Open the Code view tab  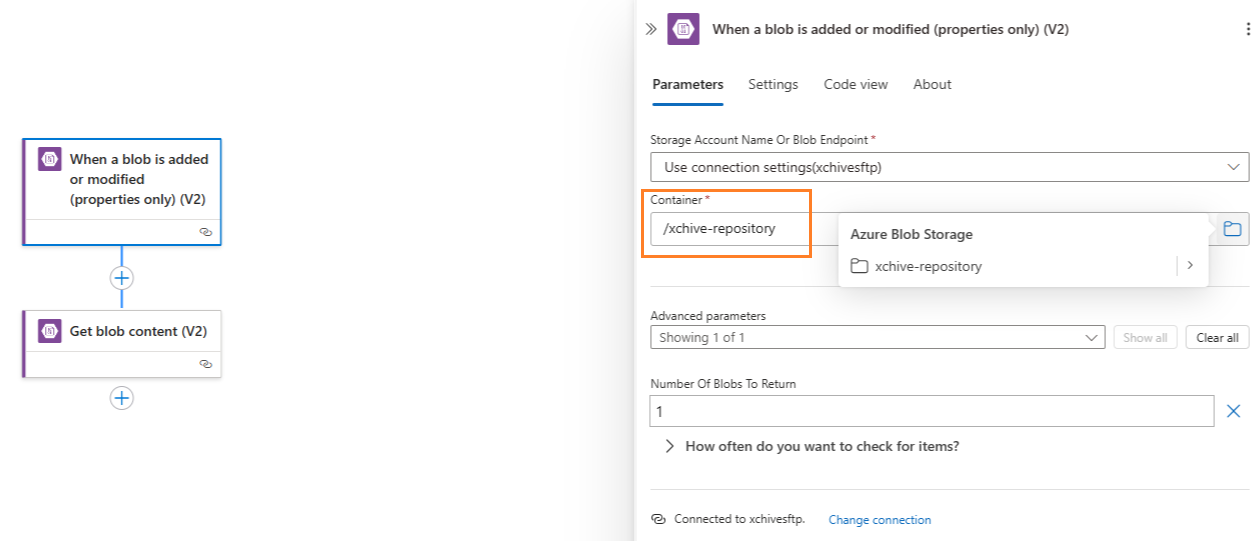(856, 84)
